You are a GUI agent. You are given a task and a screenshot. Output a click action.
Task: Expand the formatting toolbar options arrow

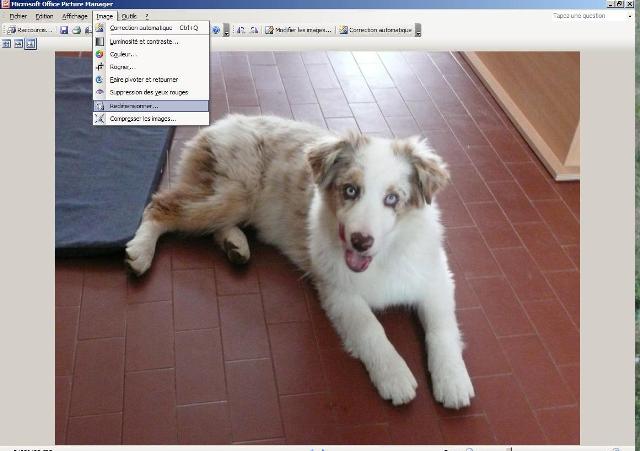[420, 30]
